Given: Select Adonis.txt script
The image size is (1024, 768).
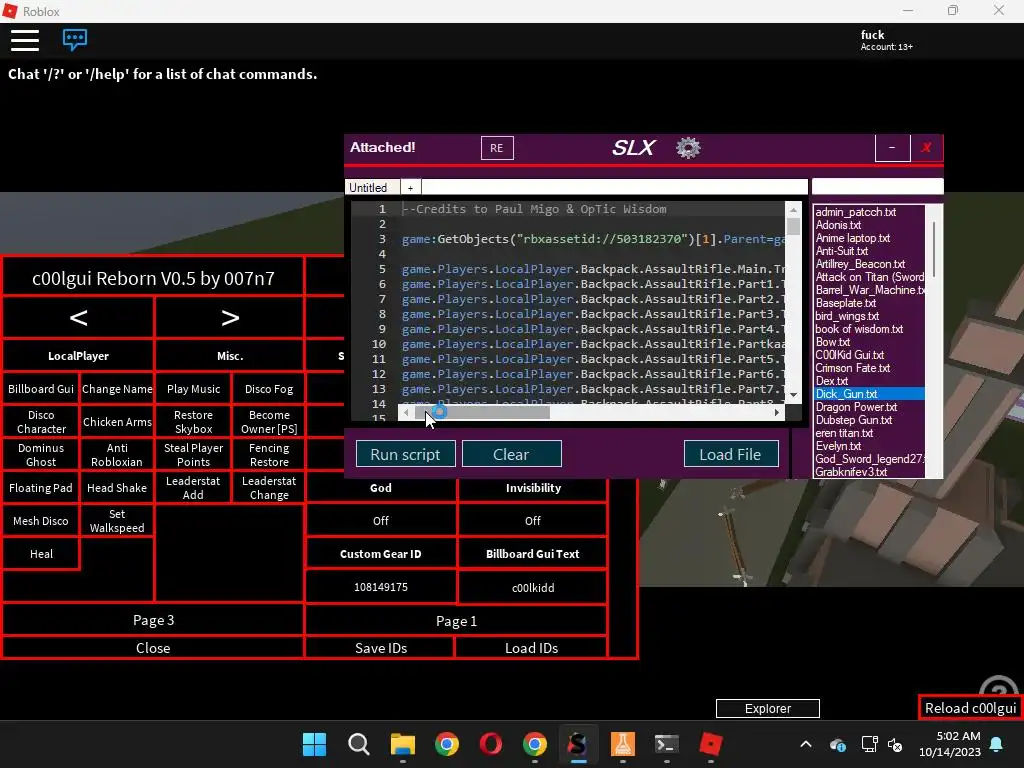Looking at the screenshot, I should pos(839,225).
